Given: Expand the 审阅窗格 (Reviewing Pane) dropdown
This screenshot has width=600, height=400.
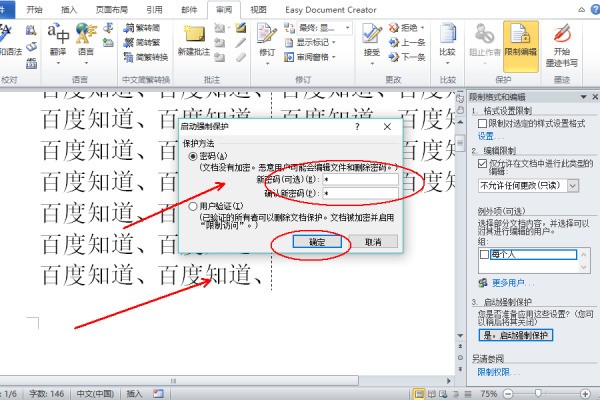Looking at the screenshot, I should (x=324, y=57).
